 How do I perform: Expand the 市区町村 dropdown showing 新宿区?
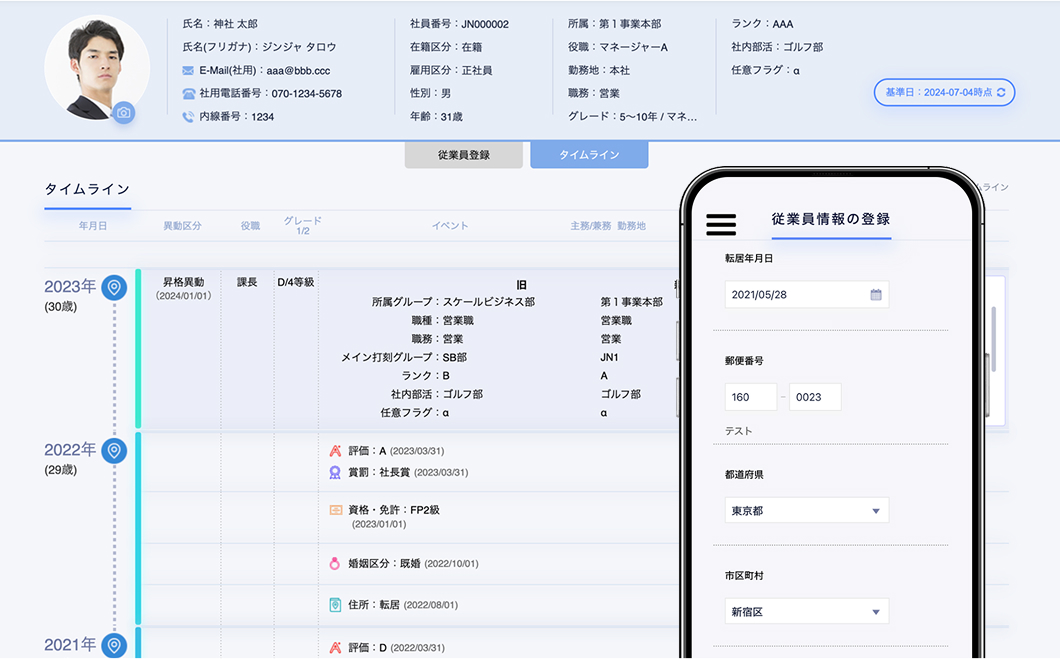tap(806, 611)
